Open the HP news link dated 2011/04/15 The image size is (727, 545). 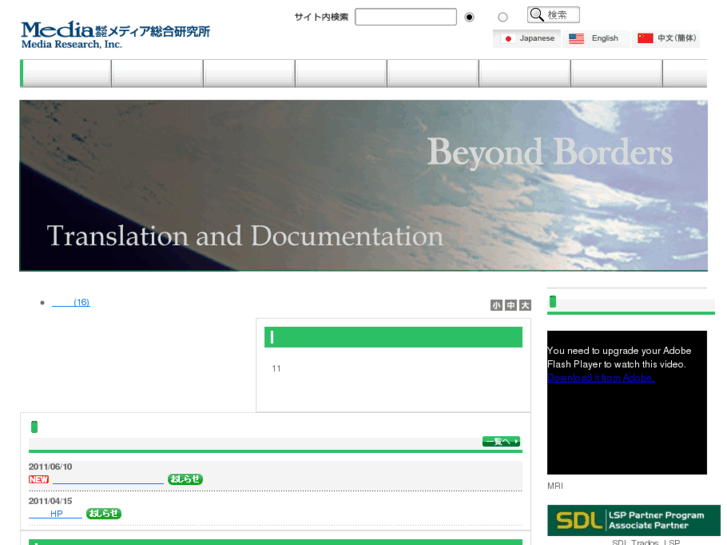point(55,514)
